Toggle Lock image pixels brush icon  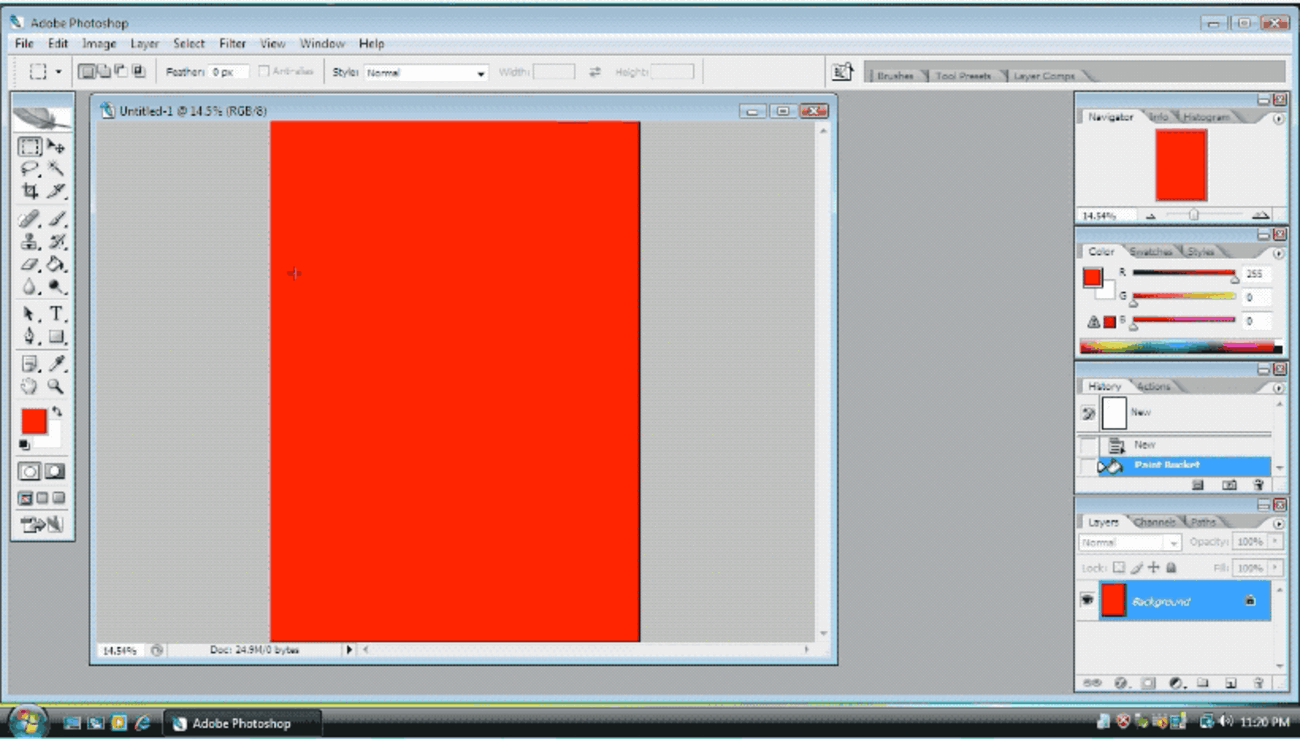[1137, 568]
